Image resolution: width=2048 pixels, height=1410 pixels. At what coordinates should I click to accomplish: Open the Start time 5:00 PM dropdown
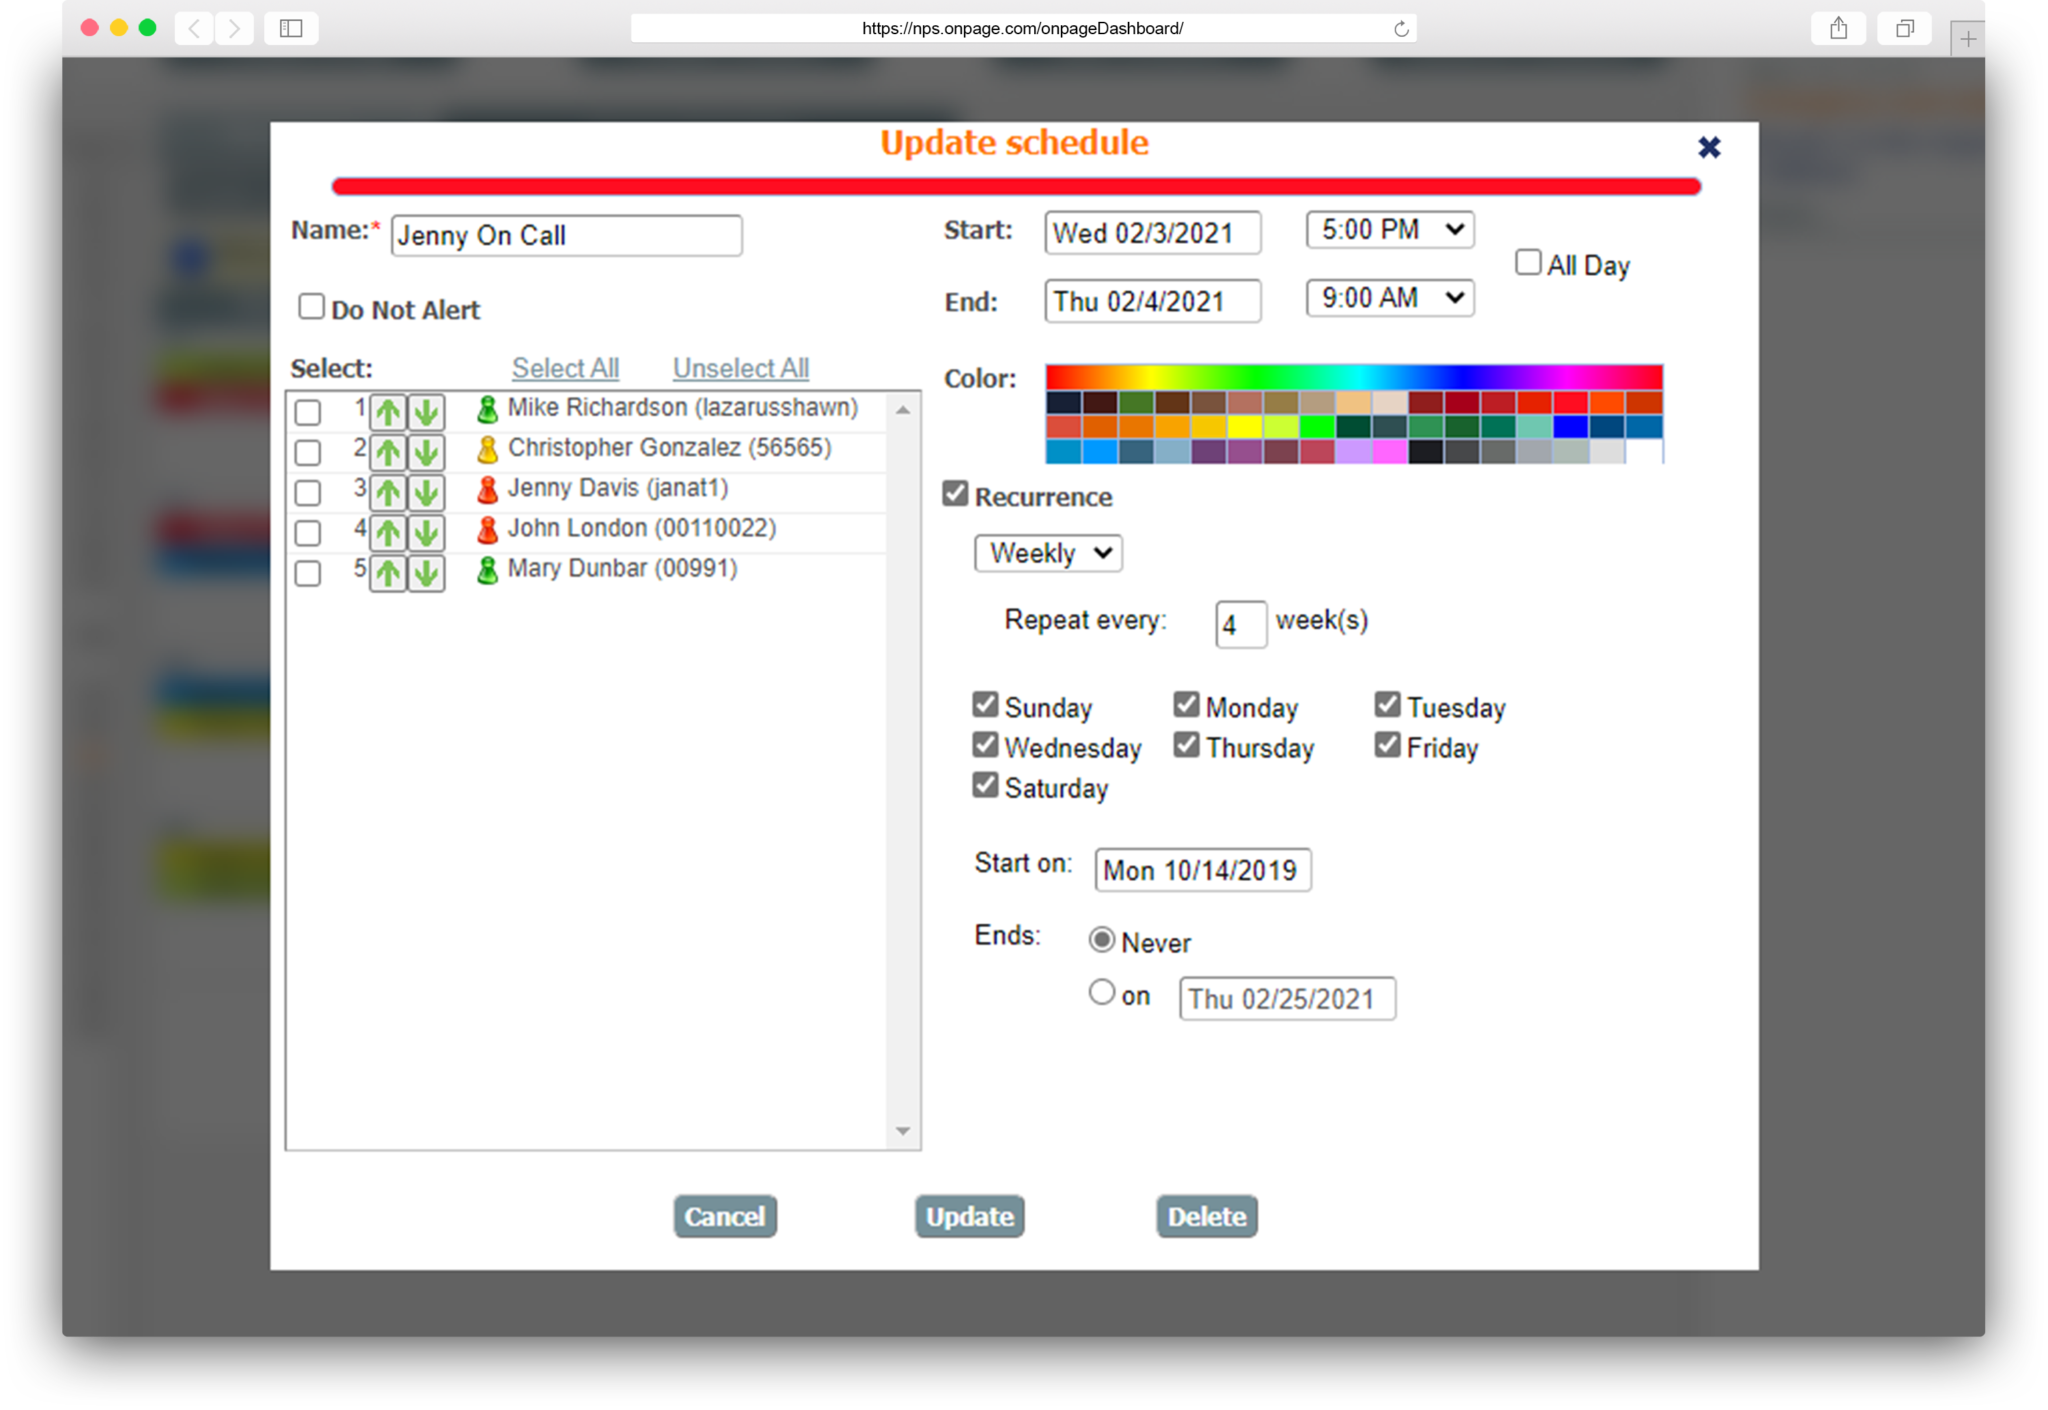[1387, 229]
